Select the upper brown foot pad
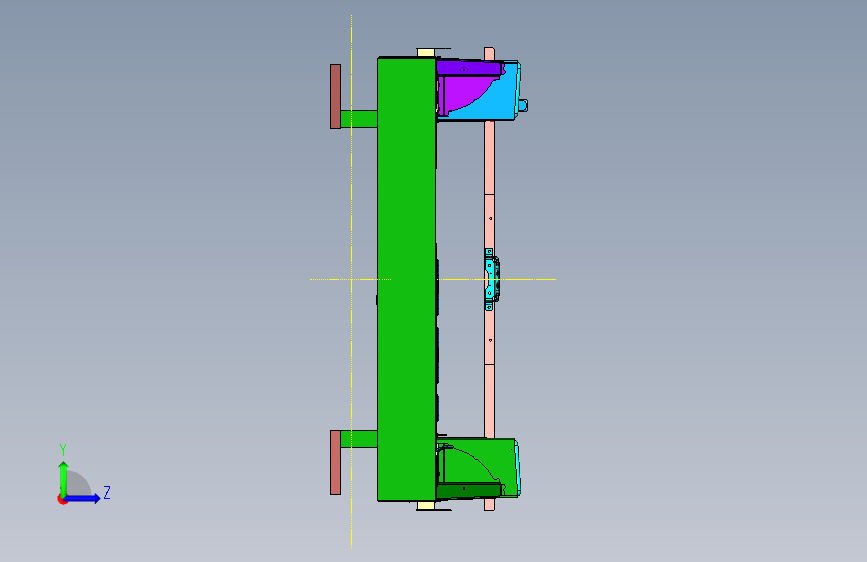Viewport: 867px width, 562px height. pyautogui.click(x=335, y=96)
